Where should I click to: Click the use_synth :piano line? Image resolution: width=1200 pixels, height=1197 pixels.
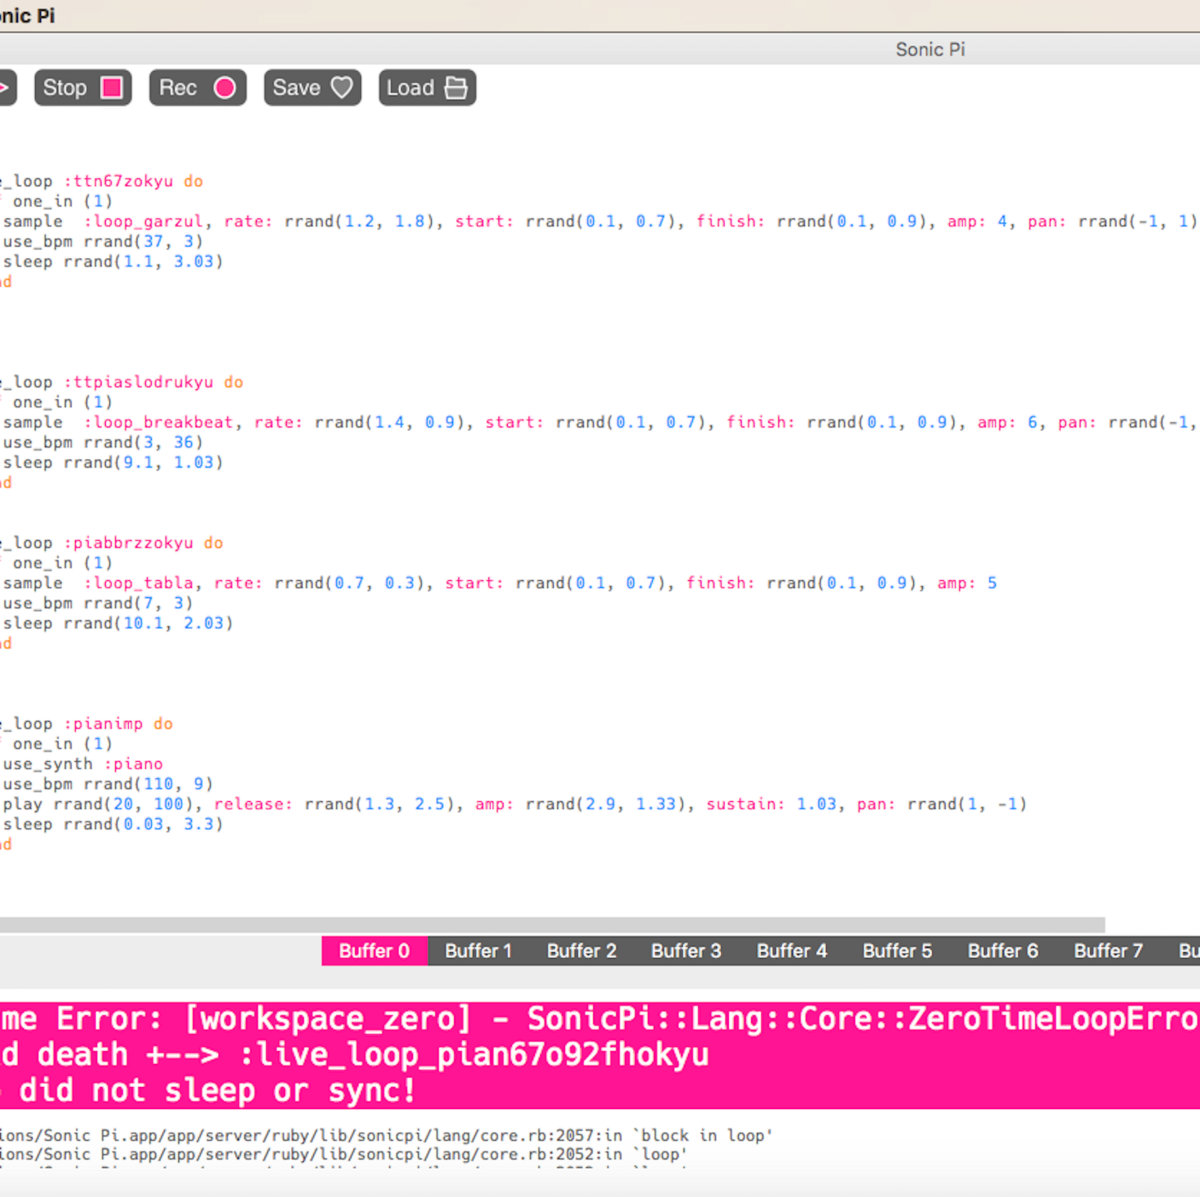(x=83, y=764)
